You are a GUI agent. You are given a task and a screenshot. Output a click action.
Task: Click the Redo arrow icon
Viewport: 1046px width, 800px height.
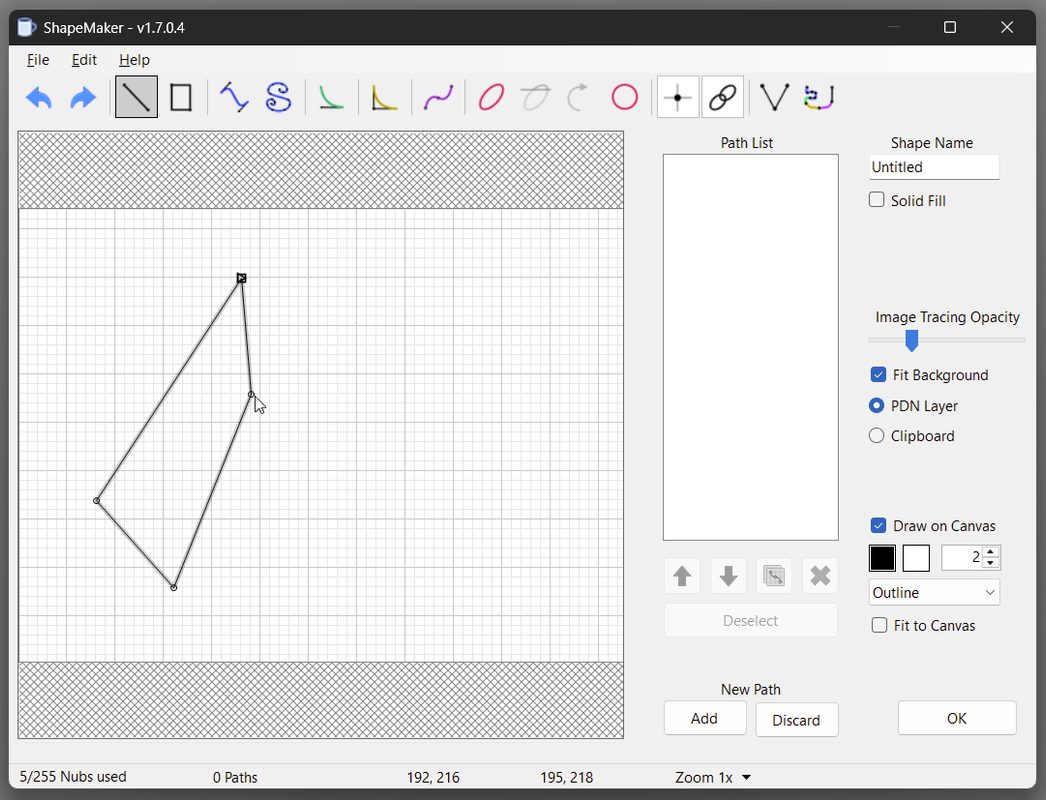[x=83, y=97]
